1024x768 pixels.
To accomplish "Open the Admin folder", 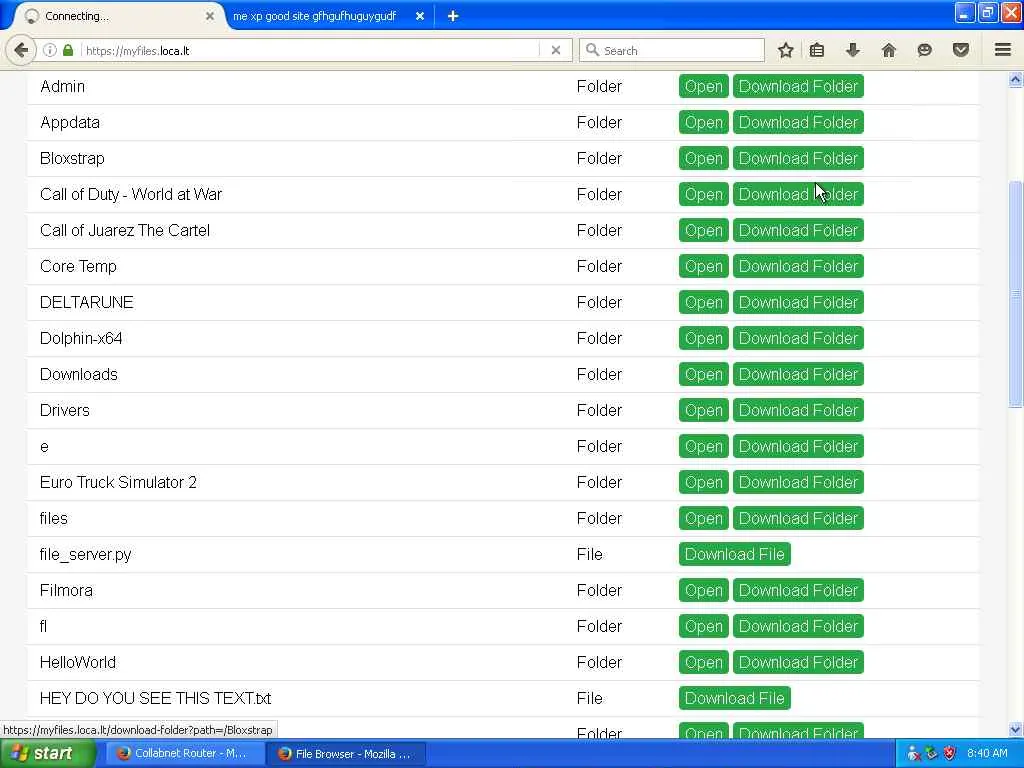I will coord(703,86).
